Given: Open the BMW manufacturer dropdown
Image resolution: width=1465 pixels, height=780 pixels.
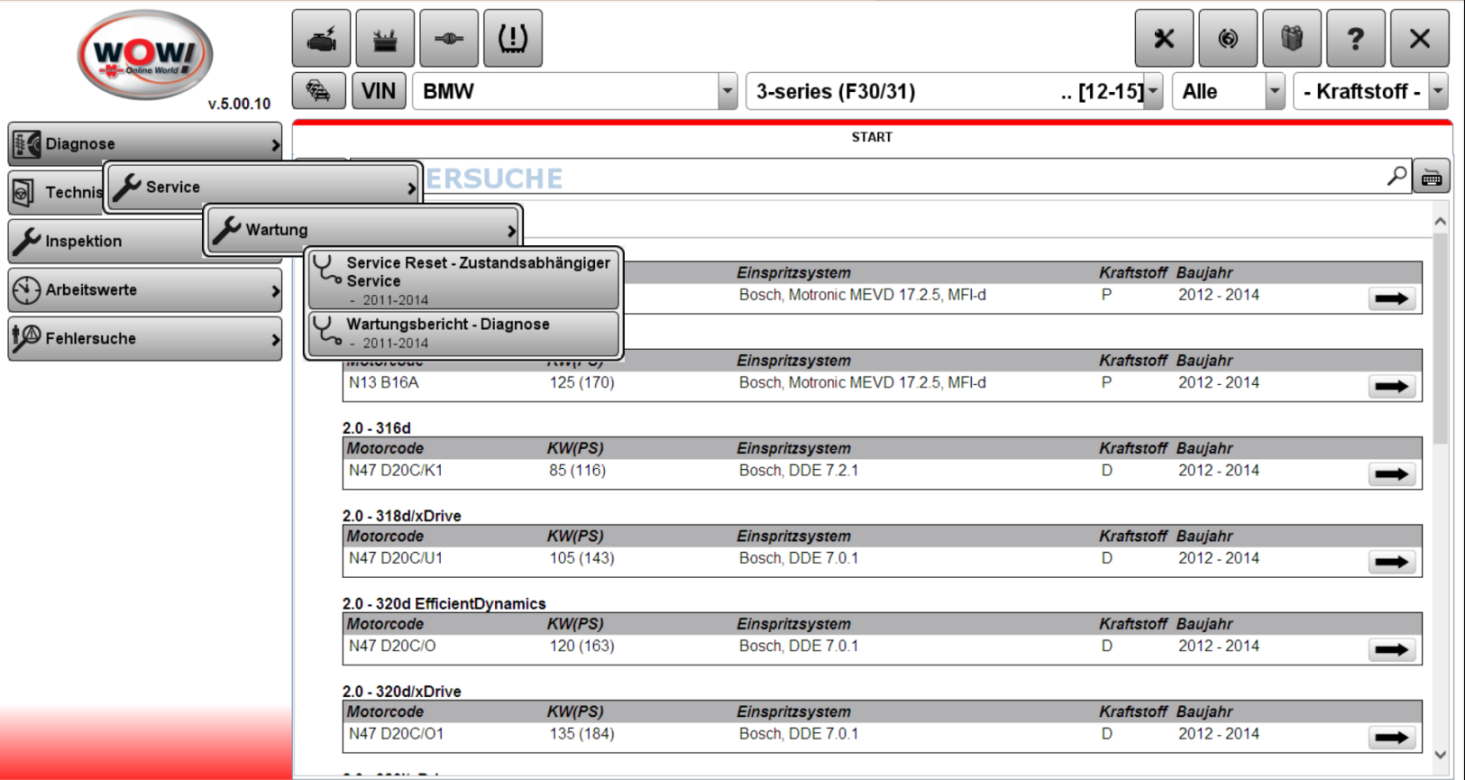Looking at the screenshot, I should click(575, 91).
